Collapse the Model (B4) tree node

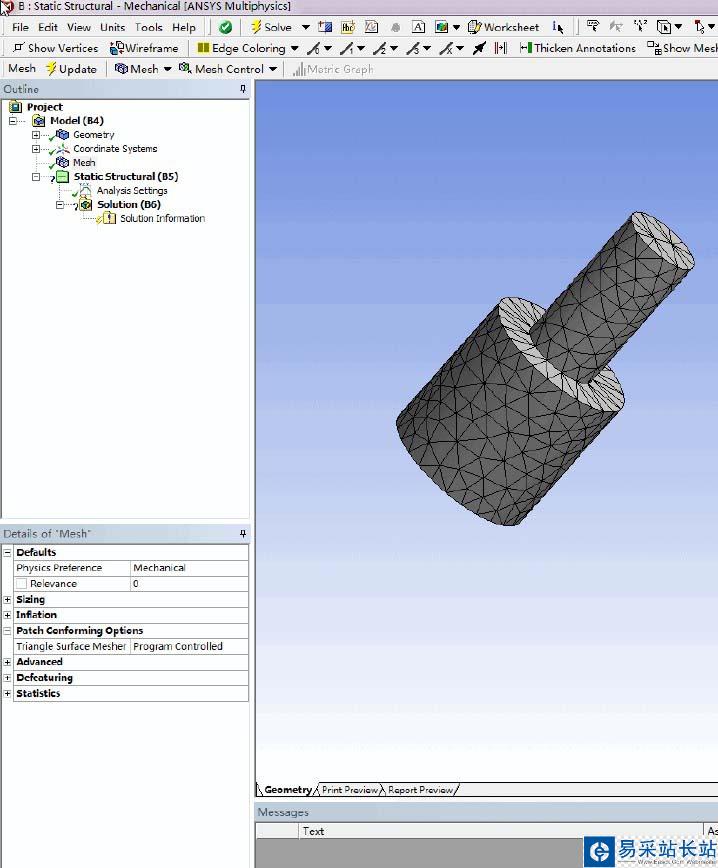13,121
